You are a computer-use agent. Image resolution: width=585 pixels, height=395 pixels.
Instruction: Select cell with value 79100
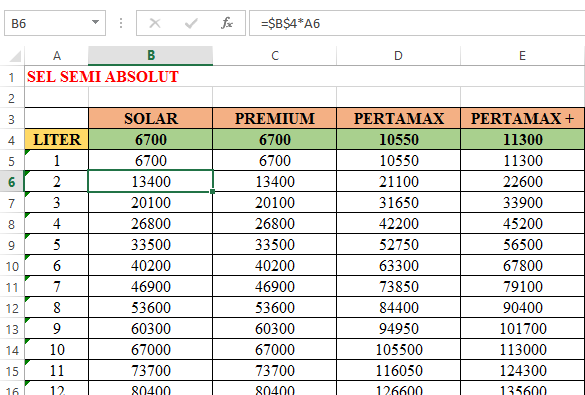522,286
